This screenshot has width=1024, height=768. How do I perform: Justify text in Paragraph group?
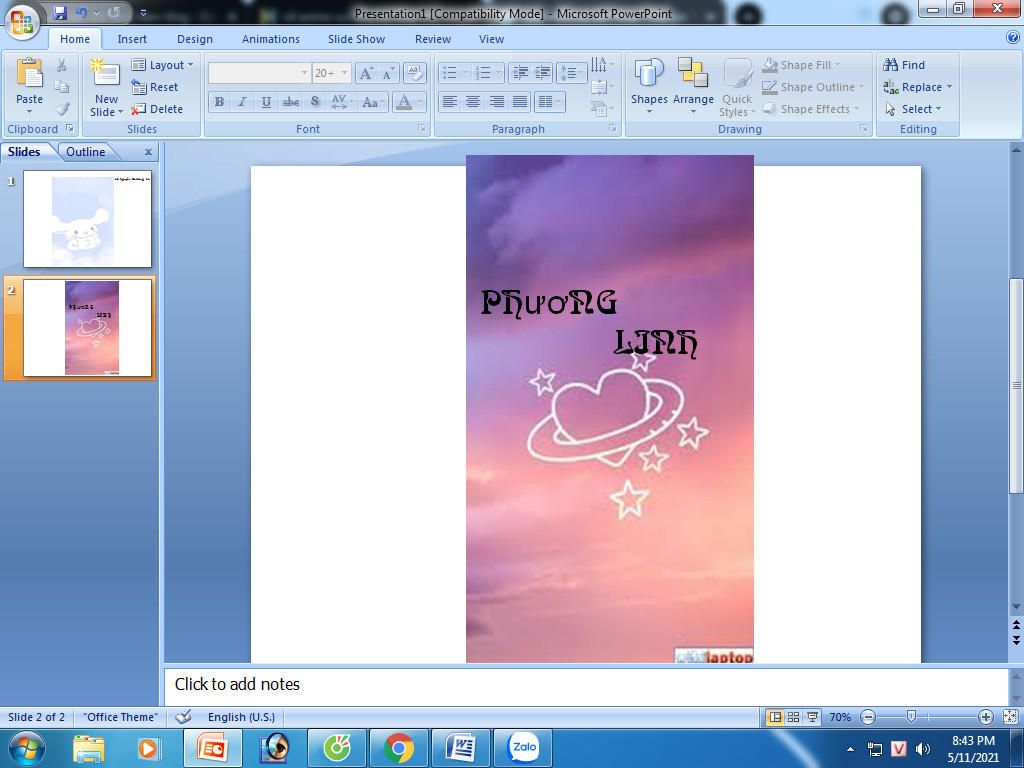tap(520, 101)
